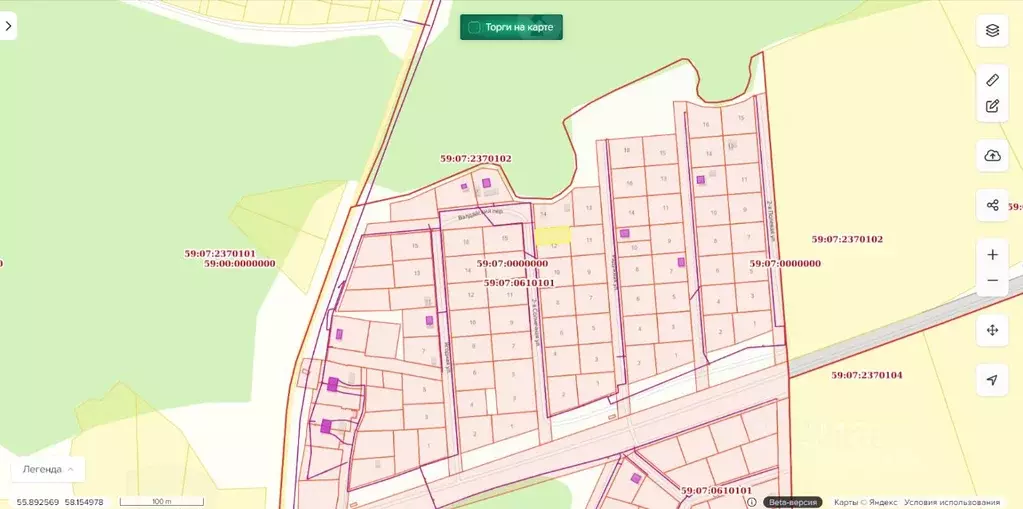
Task: Open the Яндекс attribution link
Action: (881, 502)
